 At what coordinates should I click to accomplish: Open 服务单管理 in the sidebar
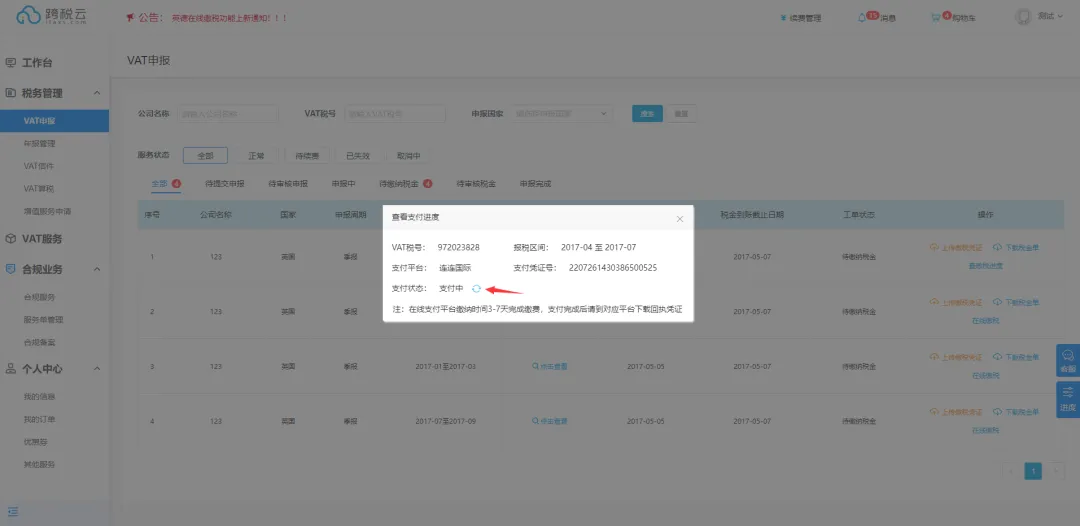tap(43, 319)
